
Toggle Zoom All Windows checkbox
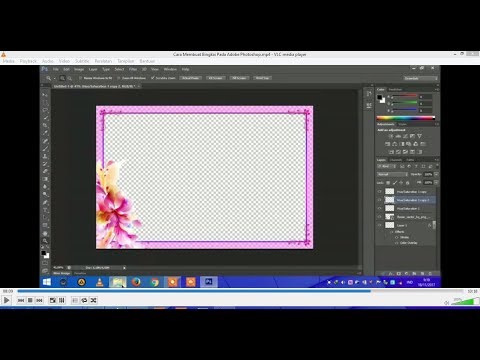pos(119,78)
